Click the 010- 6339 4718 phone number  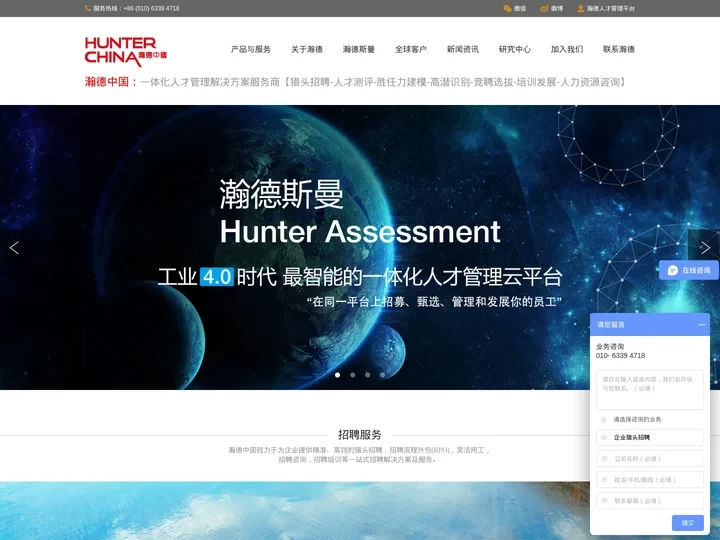620,355
